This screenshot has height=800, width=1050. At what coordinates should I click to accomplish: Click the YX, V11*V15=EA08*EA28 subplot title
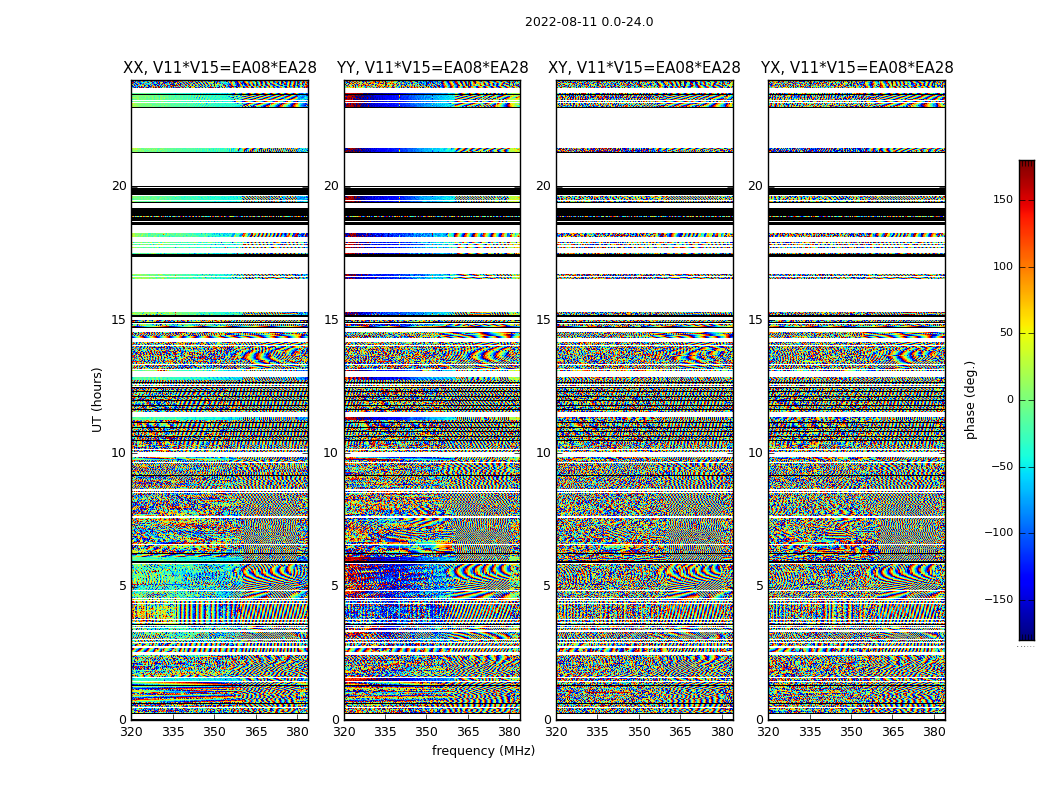(856, 68)
